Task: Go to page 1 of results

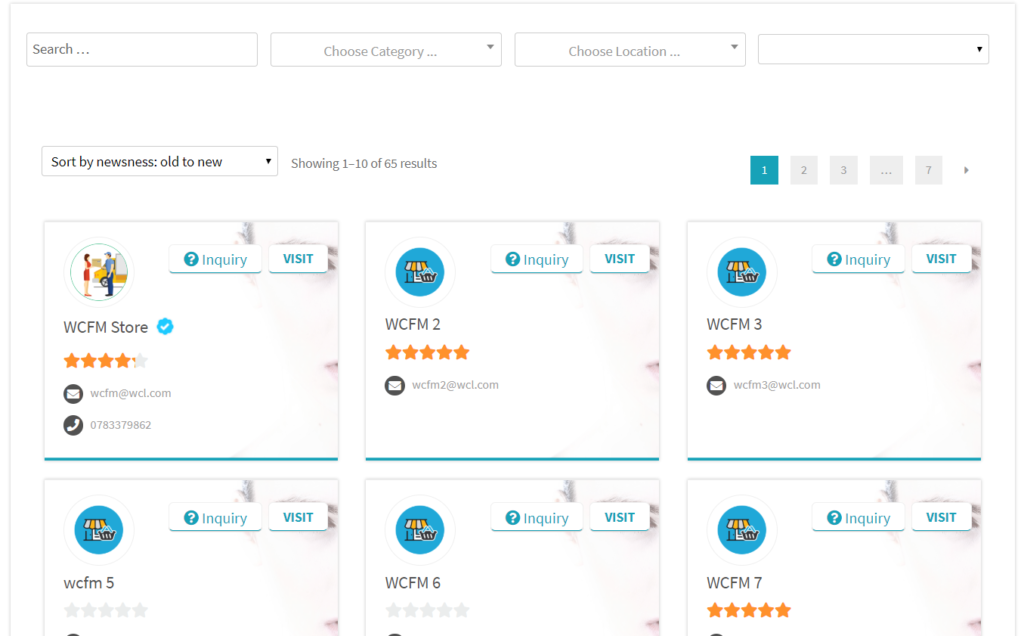Action: [764, 170]
